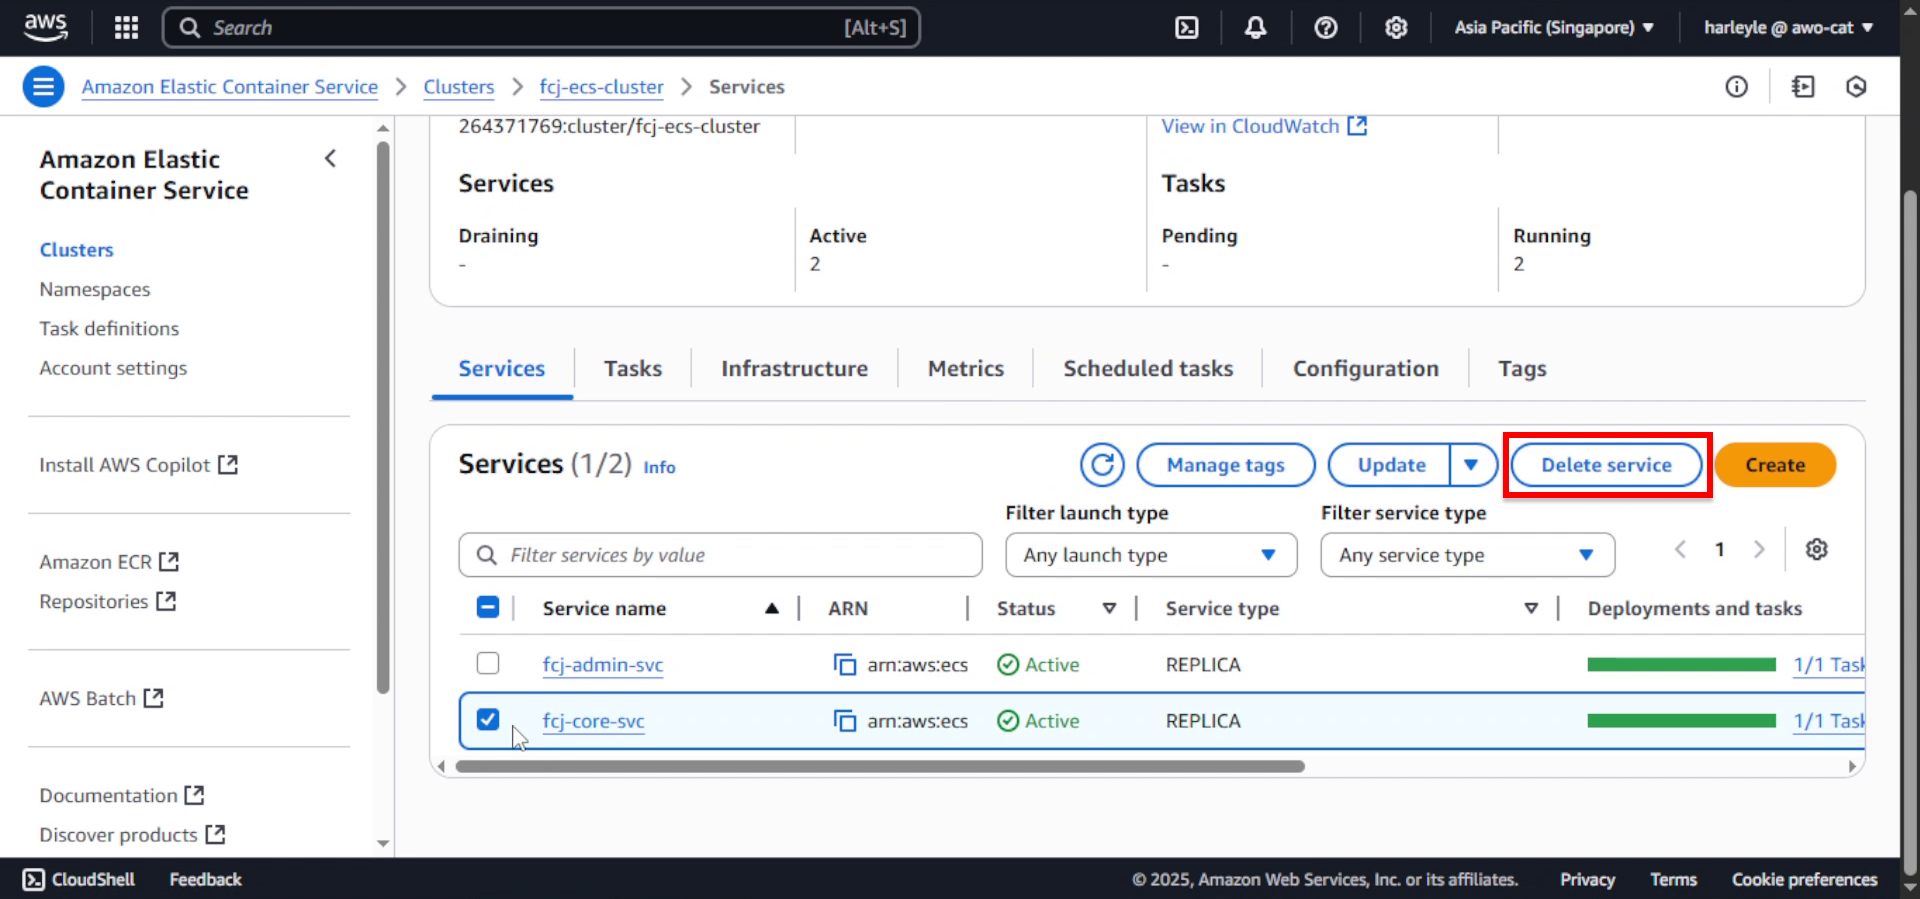
Task: Click the orange Create button
Action: click(x=1775, y=465)
